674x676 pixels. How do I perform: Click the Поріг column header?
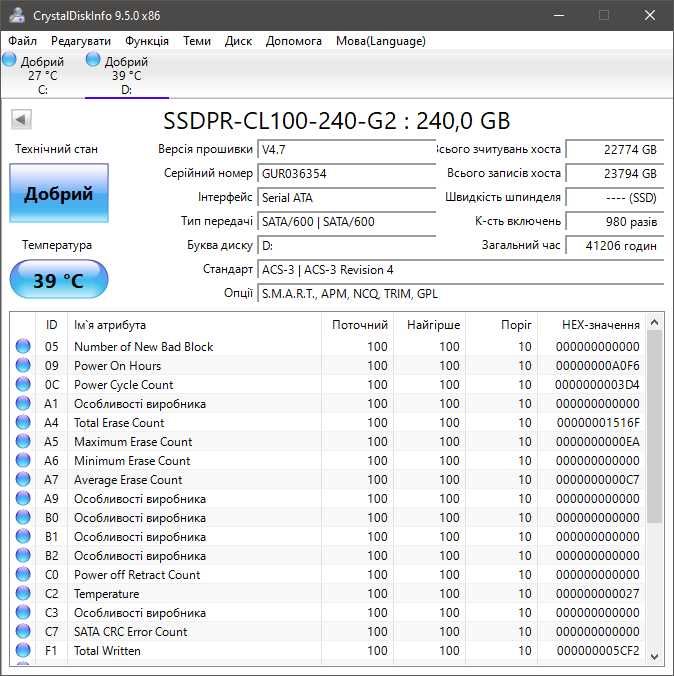502,325
